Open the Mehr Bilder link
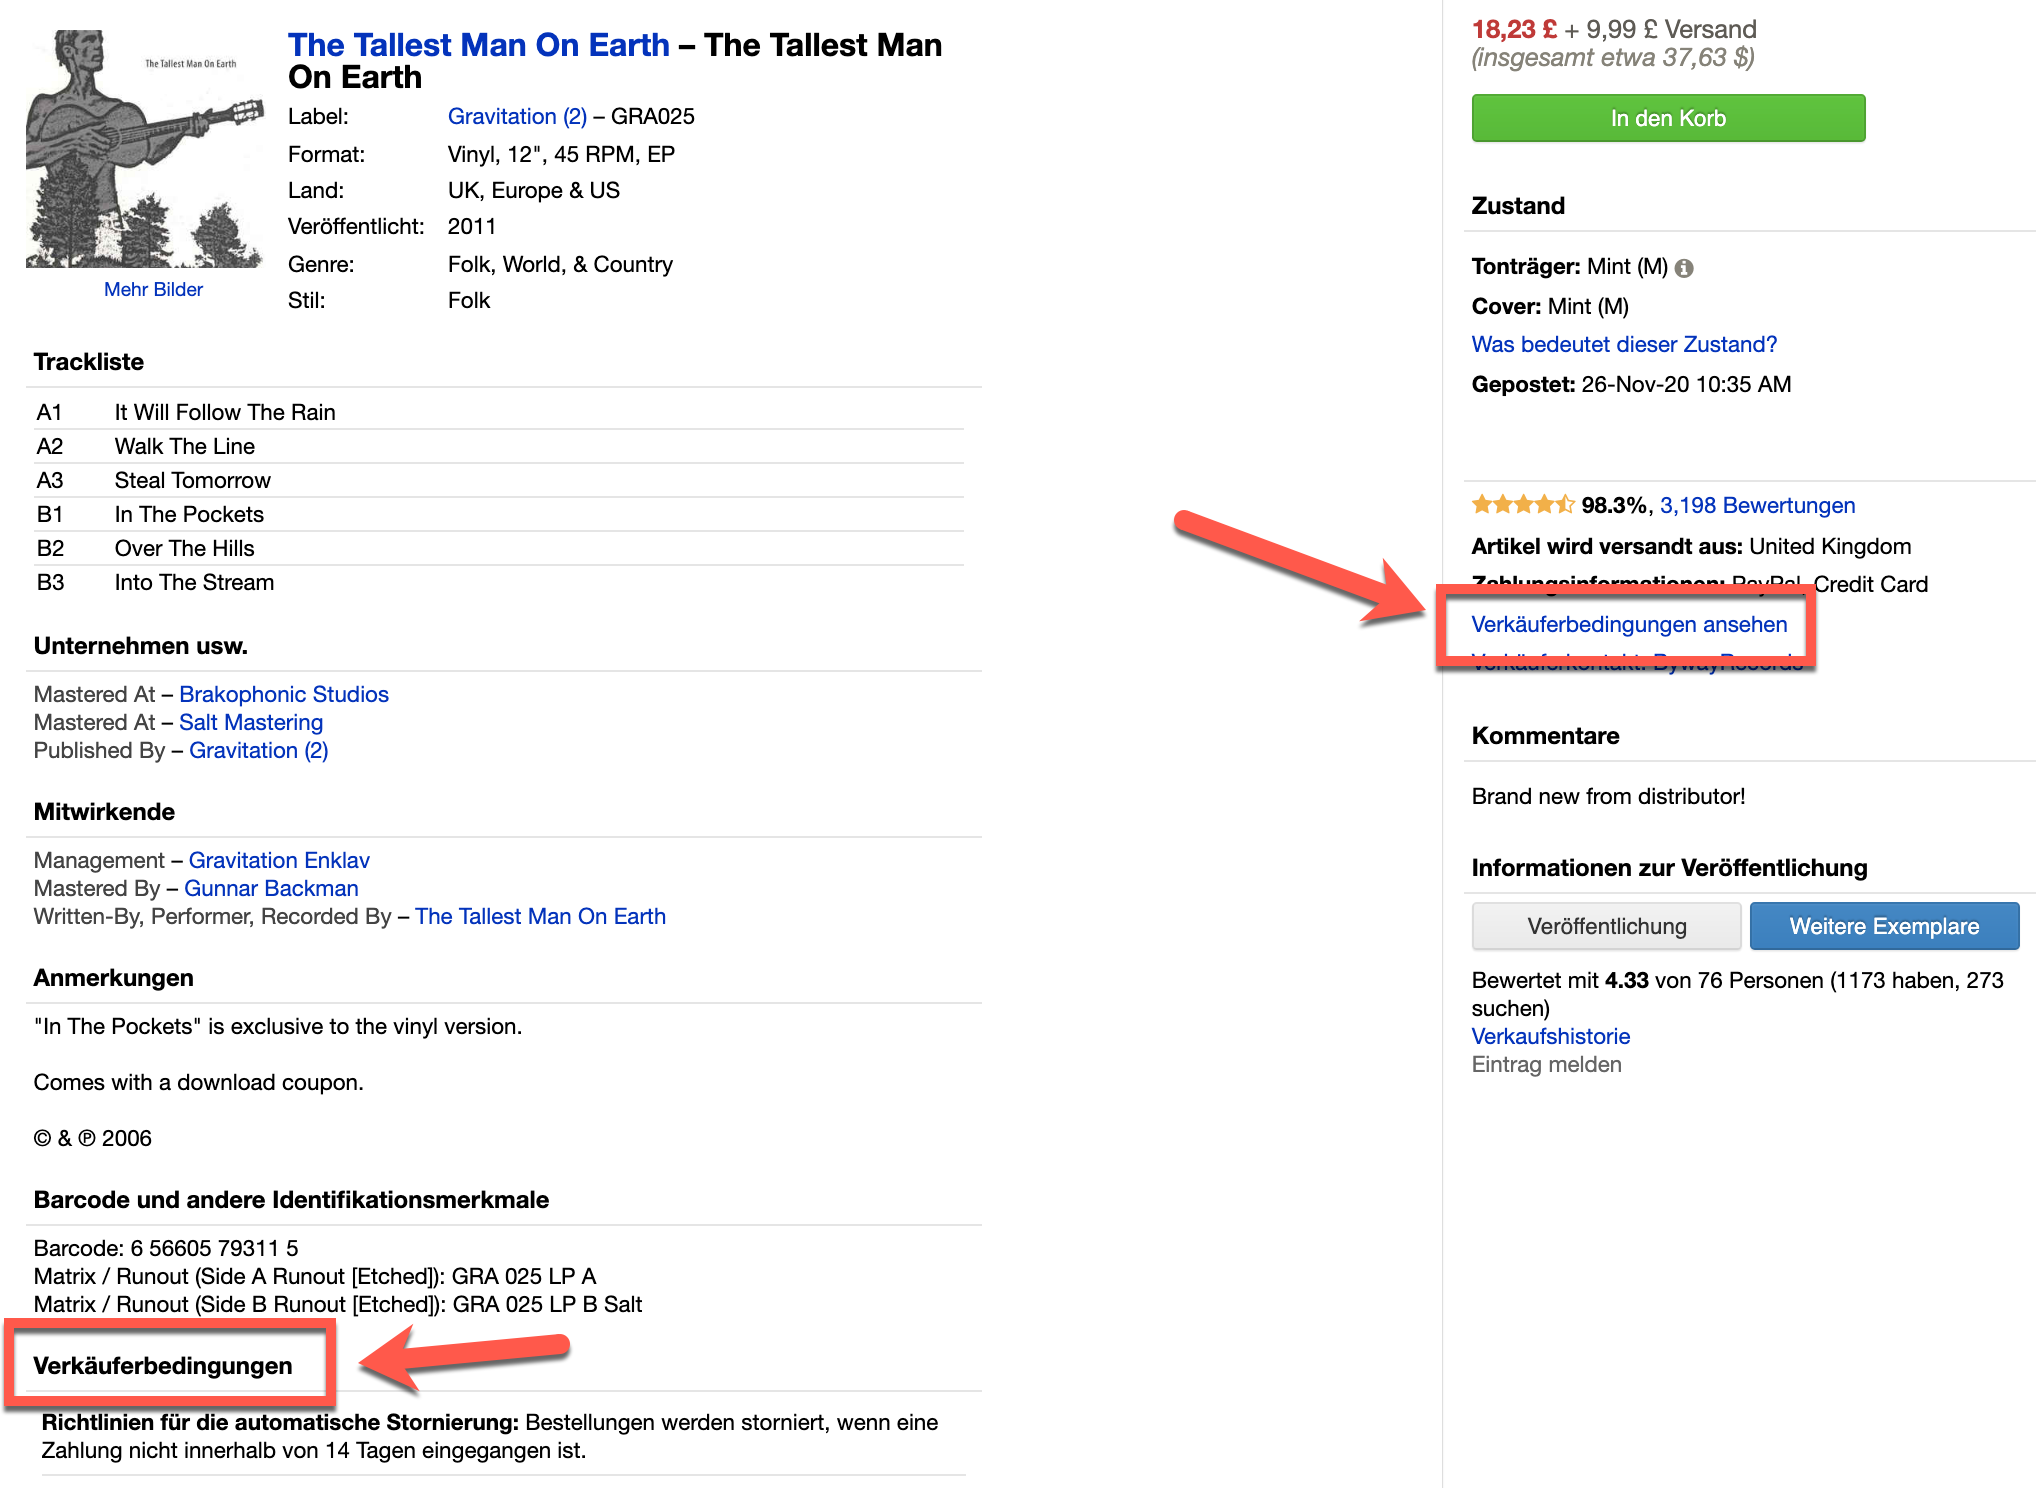 coord(153,289)
